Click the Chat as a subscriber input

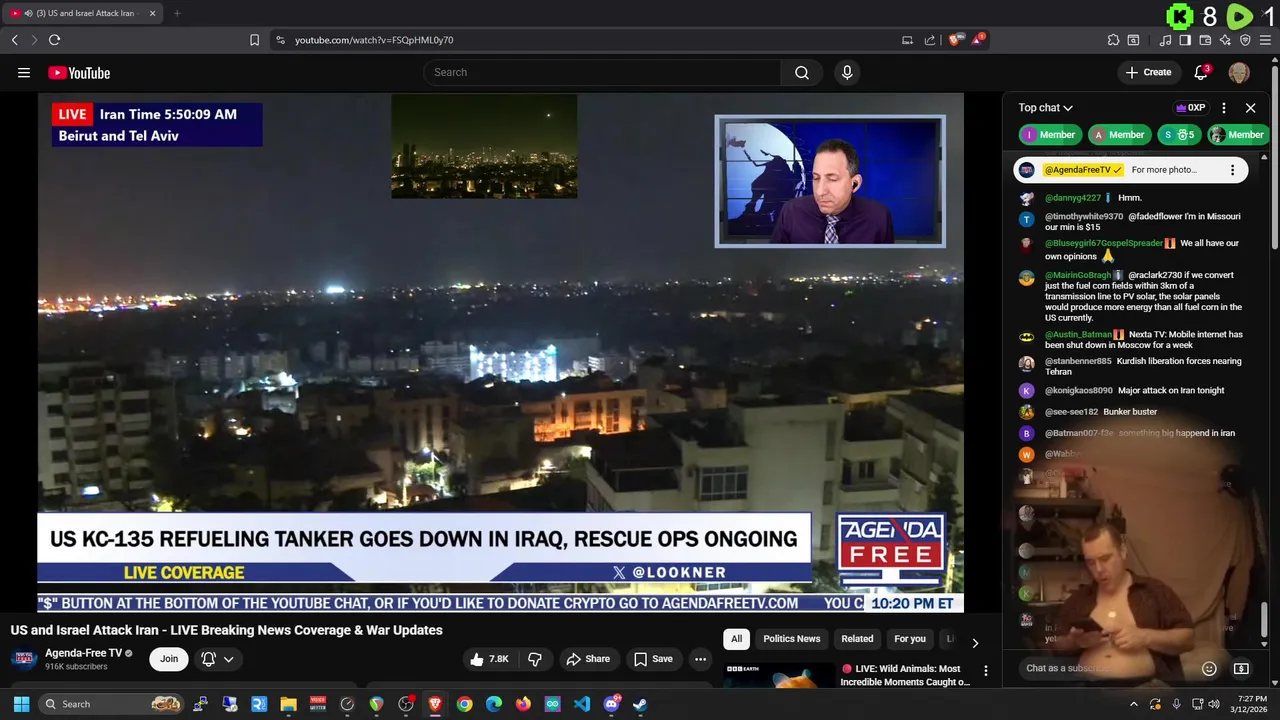pos(1105,668)
